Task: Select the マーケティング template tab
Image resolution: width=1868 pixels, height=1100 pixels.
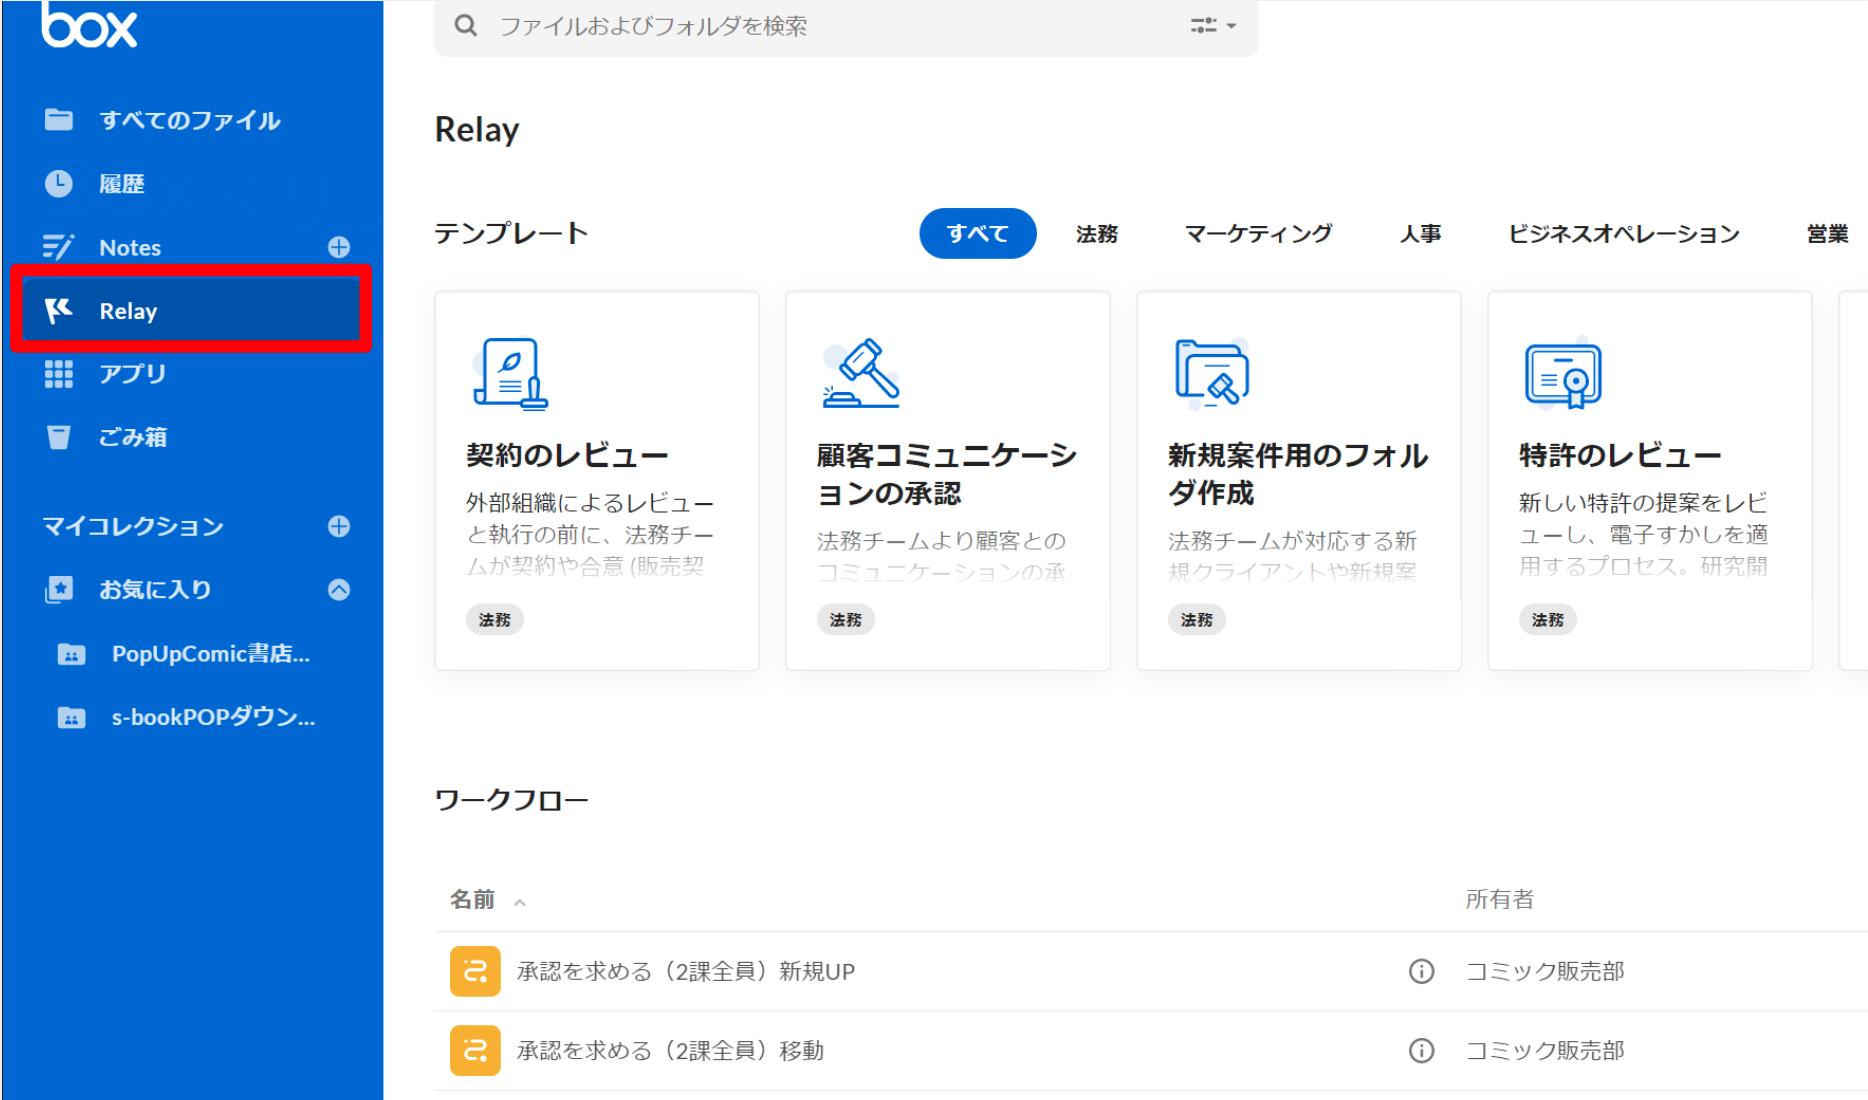Action: (1259, 233)
